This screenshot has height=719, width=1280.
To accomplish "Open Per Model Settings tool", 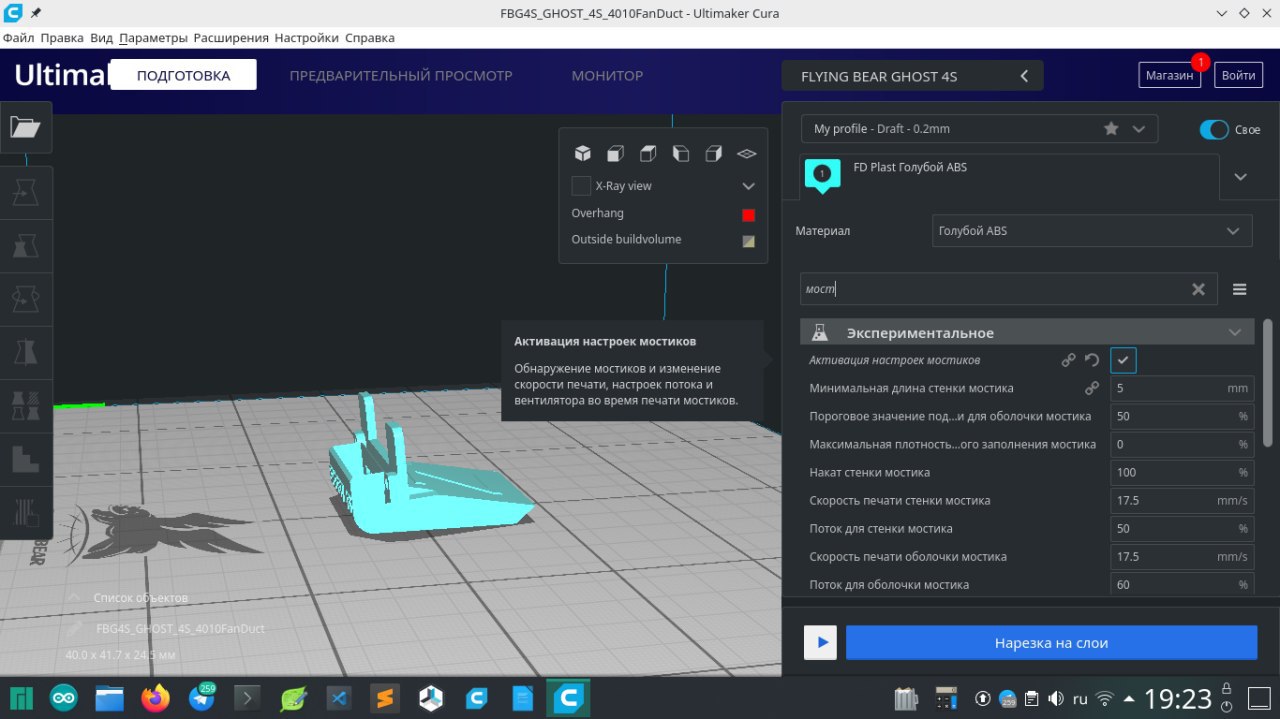I will click(26, 405).
